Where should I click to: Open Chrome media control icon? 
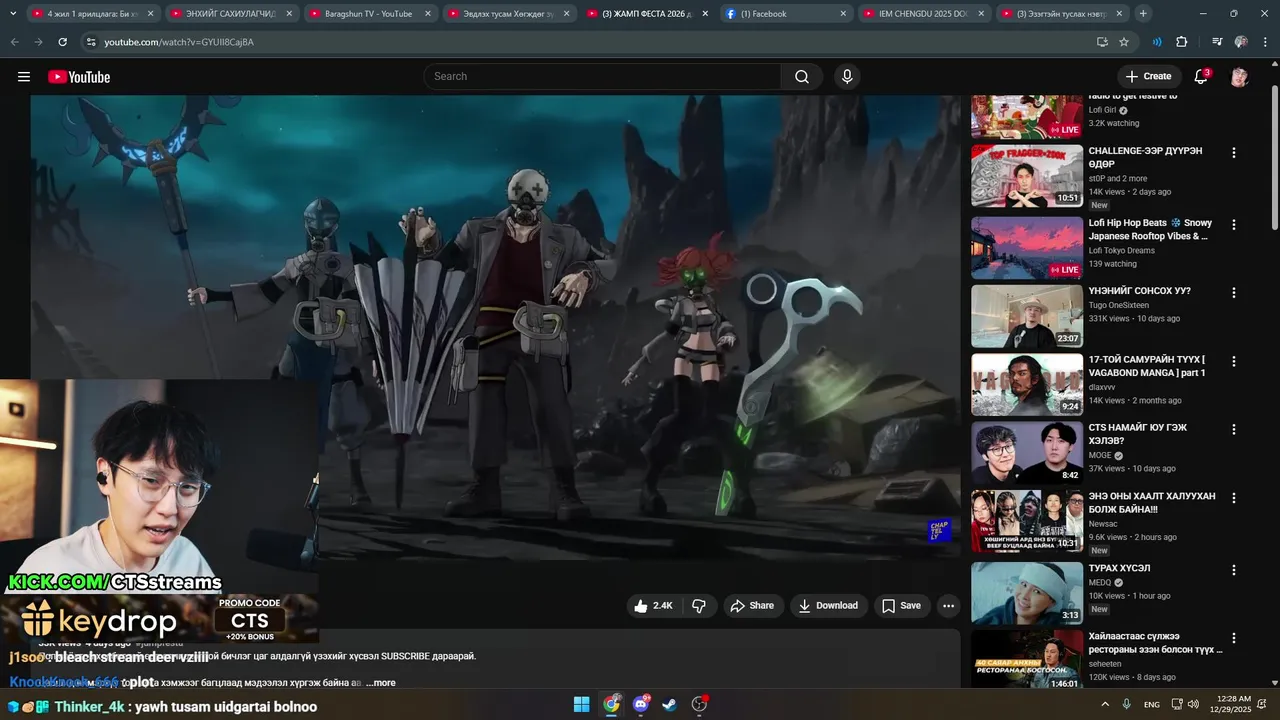1217,42
